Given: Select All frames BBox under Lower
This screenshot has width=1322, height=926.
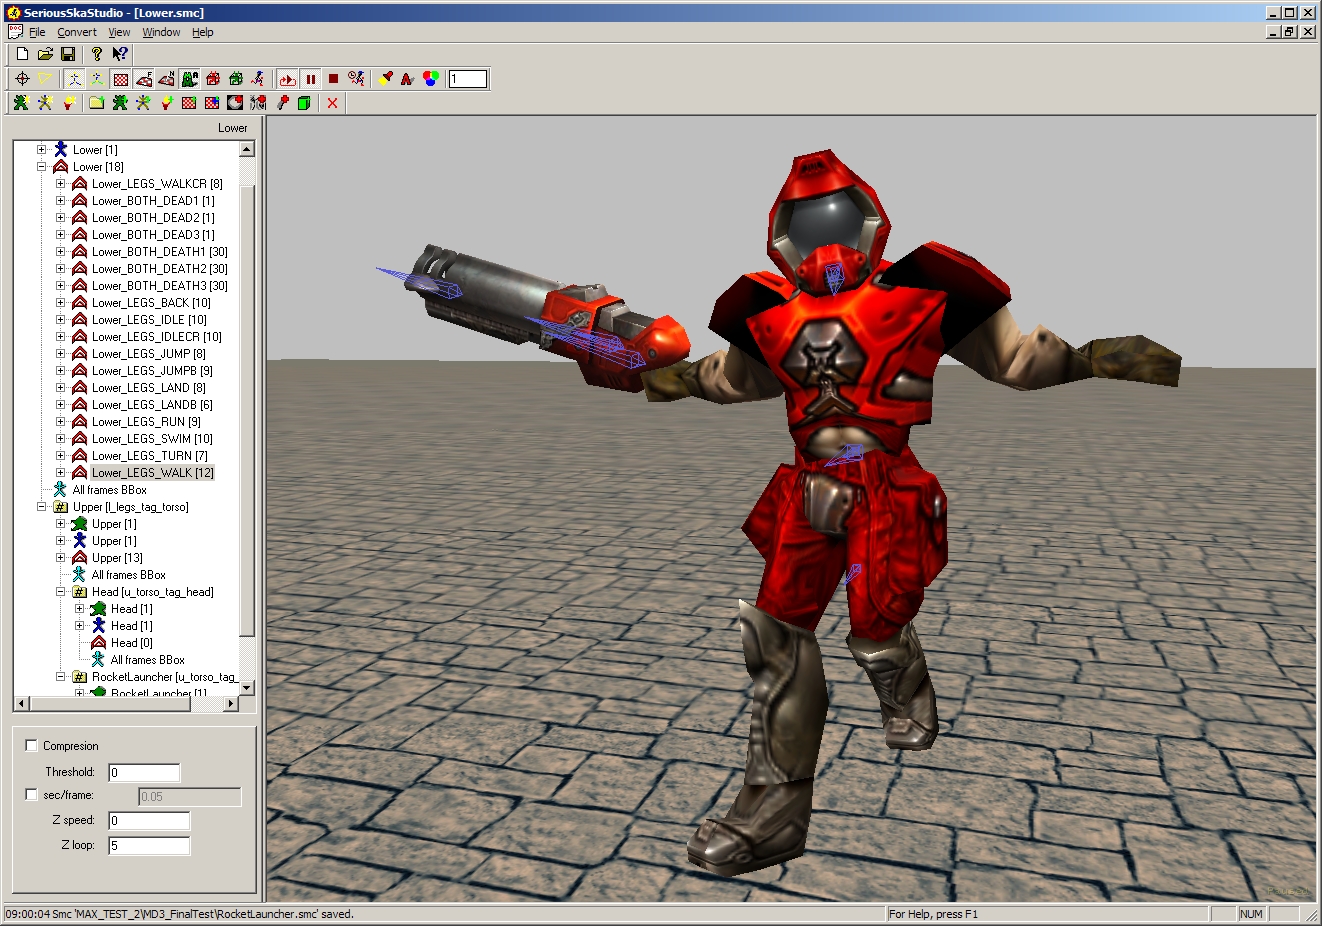Looking at the screenshot, I should pos(109,490).
